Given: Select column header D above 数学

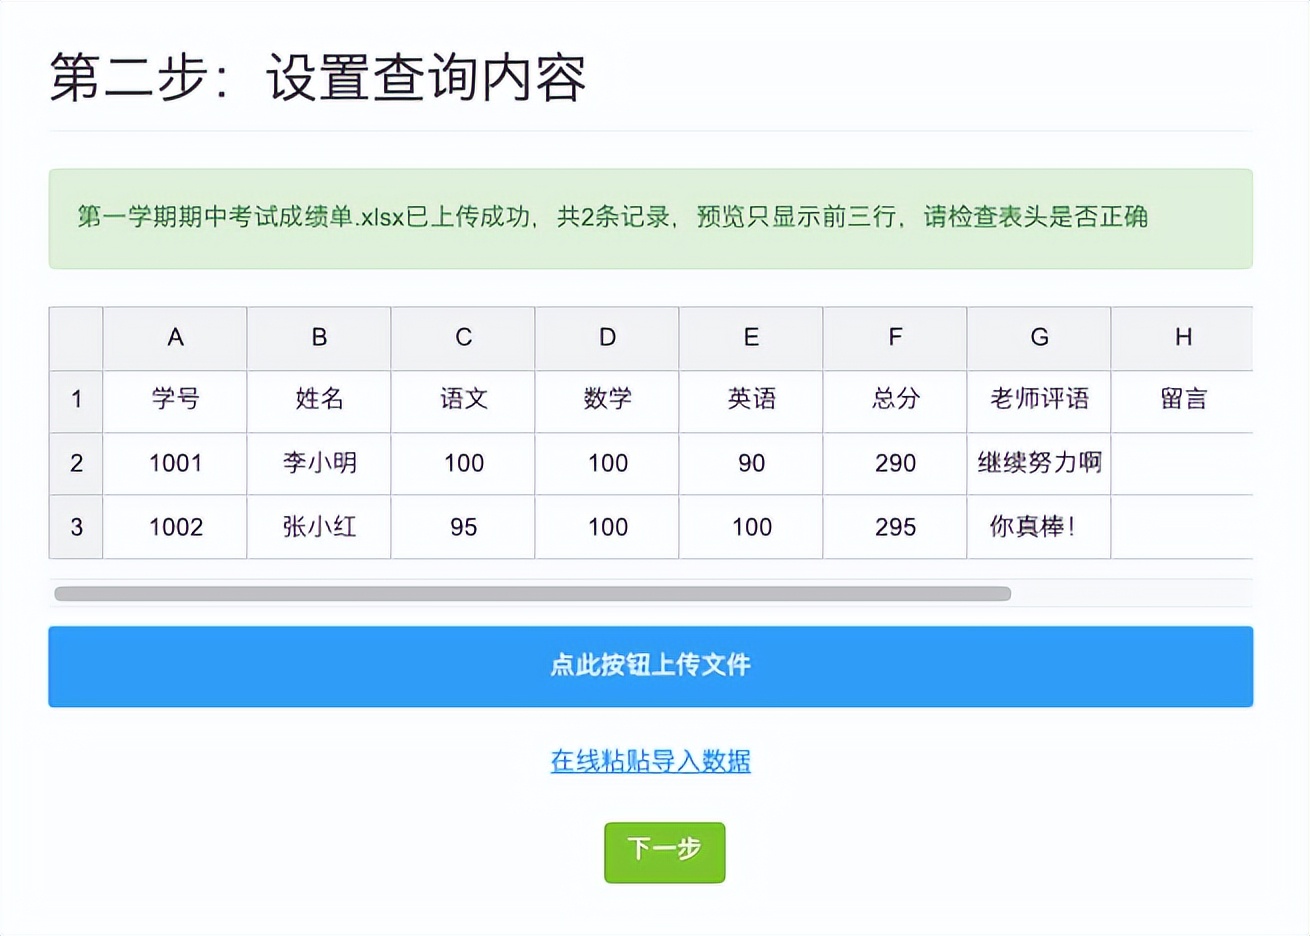Looking at the screenshot, I should [606, 337].
